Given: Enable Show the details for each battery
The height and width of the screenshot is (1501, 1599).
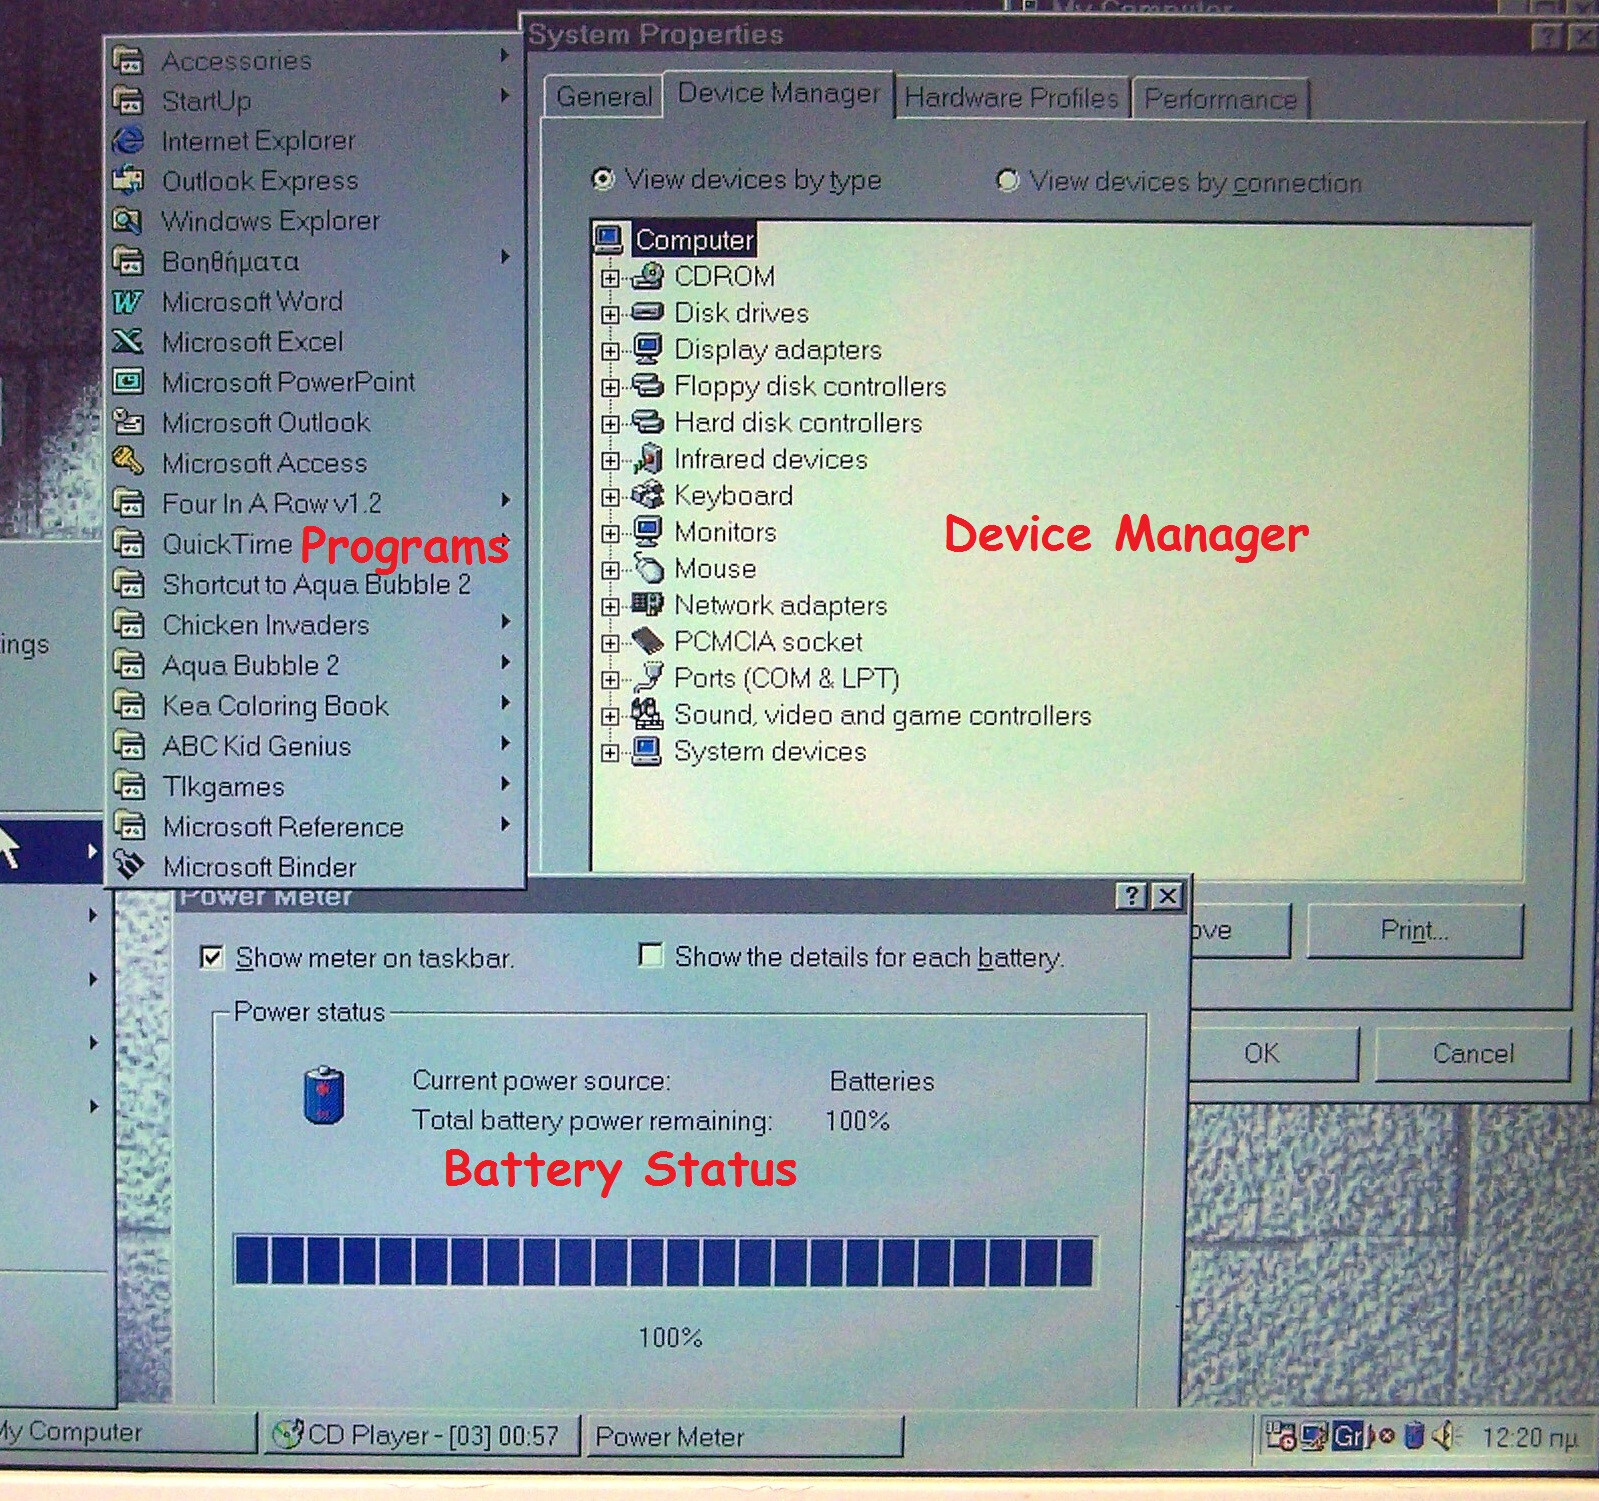Looking at the screenshot, I should click(650, 956).
